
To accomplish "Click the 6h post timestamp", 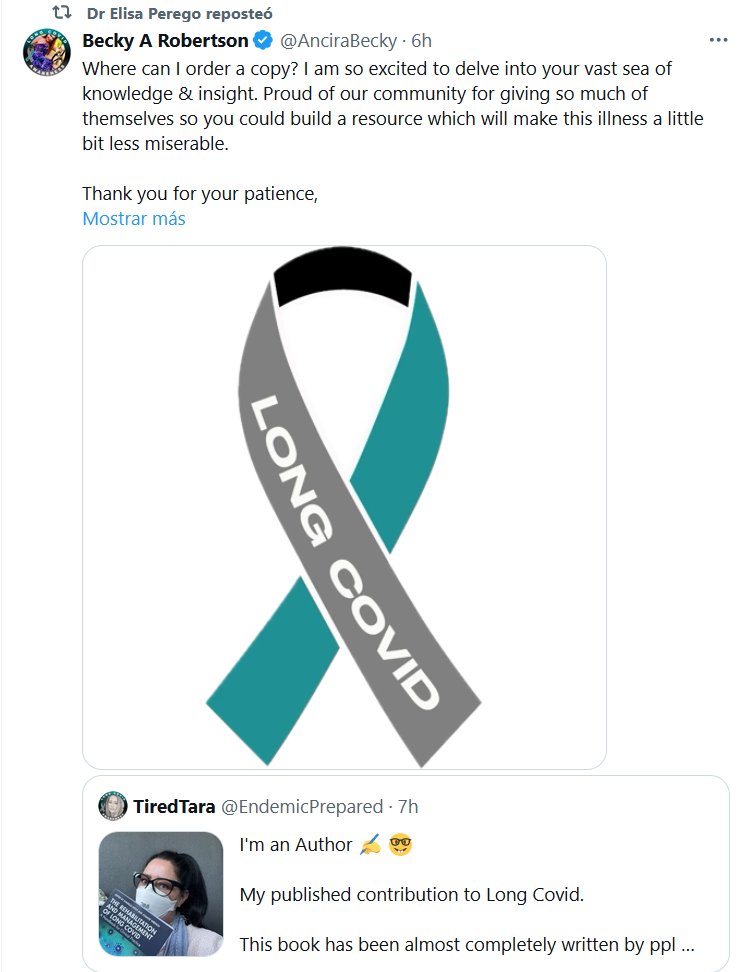I will pos(421,41).
